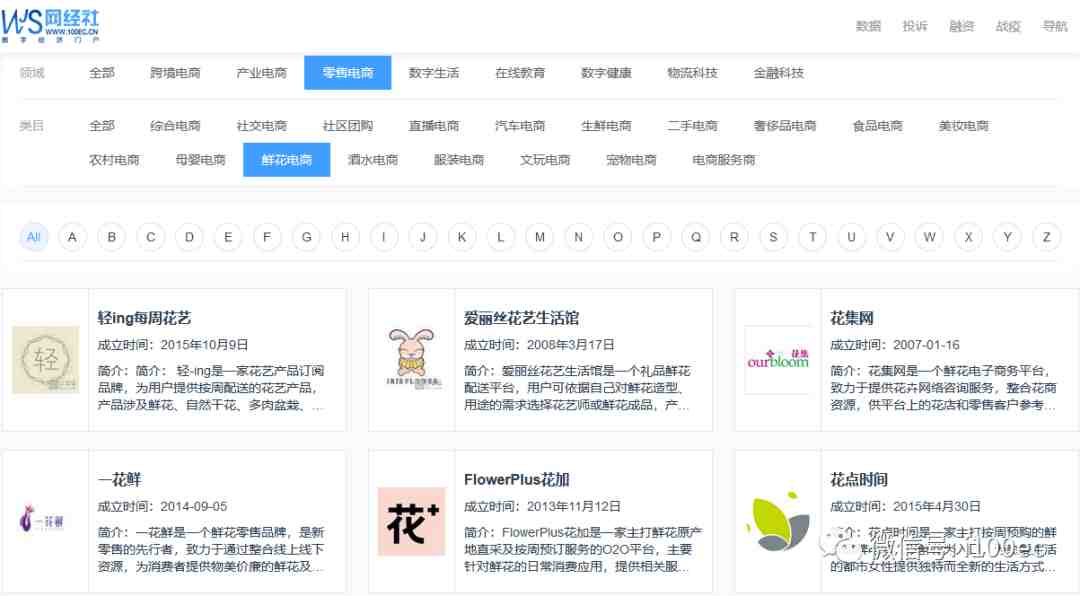1080x596 pixels.
Task: Open 投诉 in the top navigation
Action: (x=915, y=26)
